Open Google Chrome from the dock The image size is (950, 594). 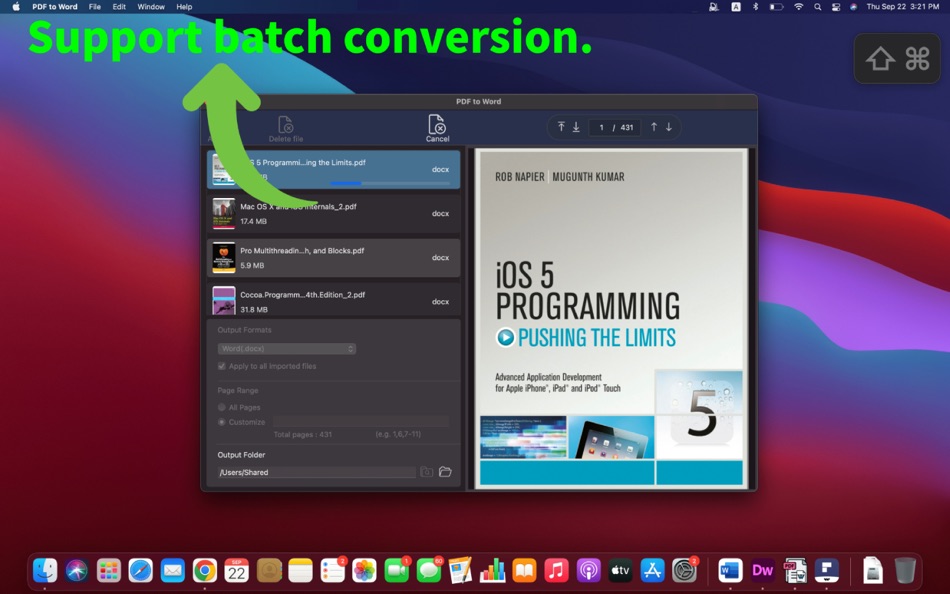coord(205,570)
